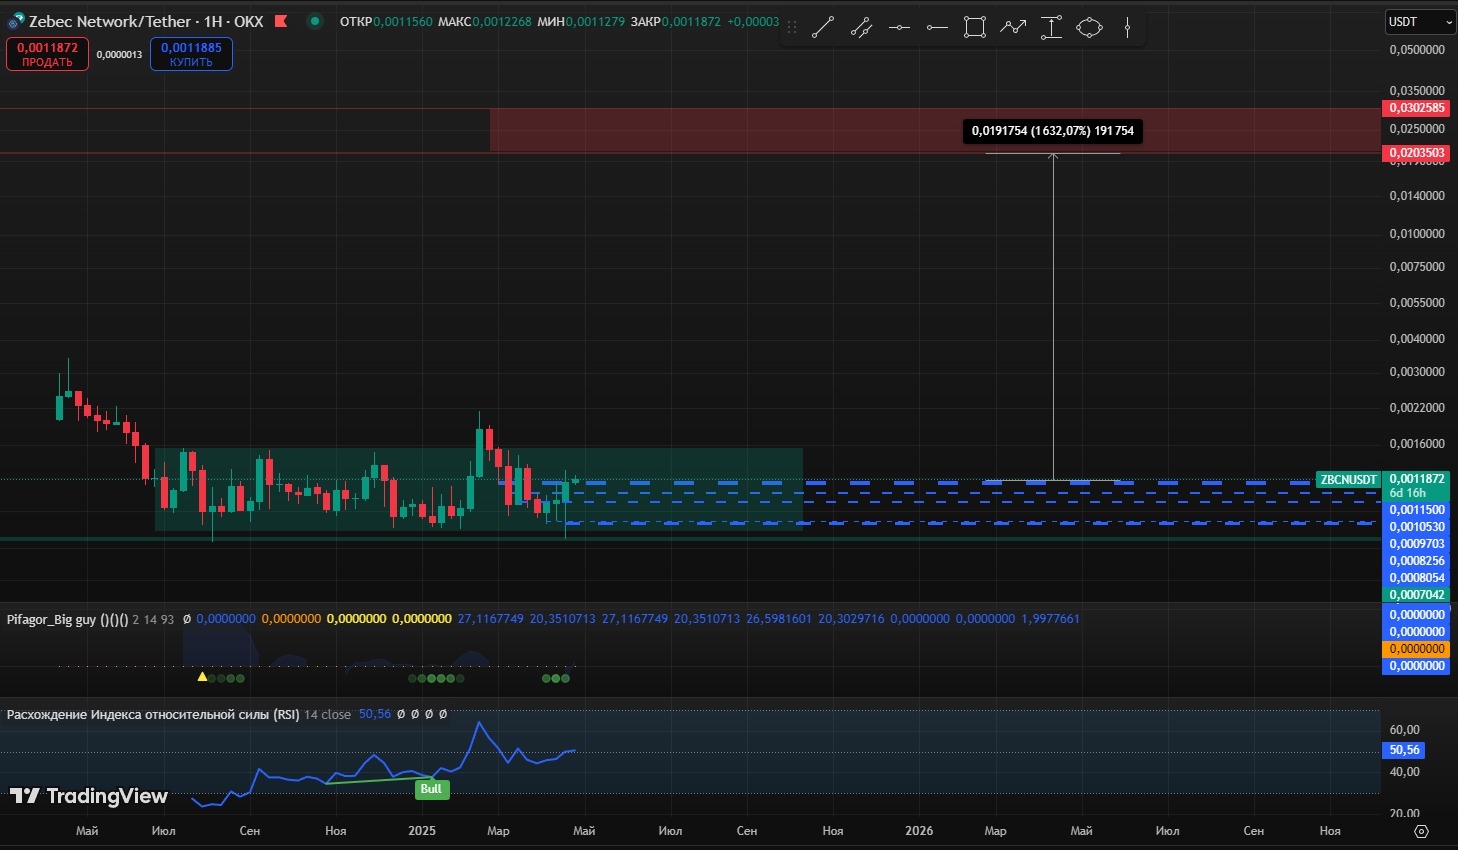Click the Zebec coin logo icon
The image size is (1458, 850).
point(16,21)
